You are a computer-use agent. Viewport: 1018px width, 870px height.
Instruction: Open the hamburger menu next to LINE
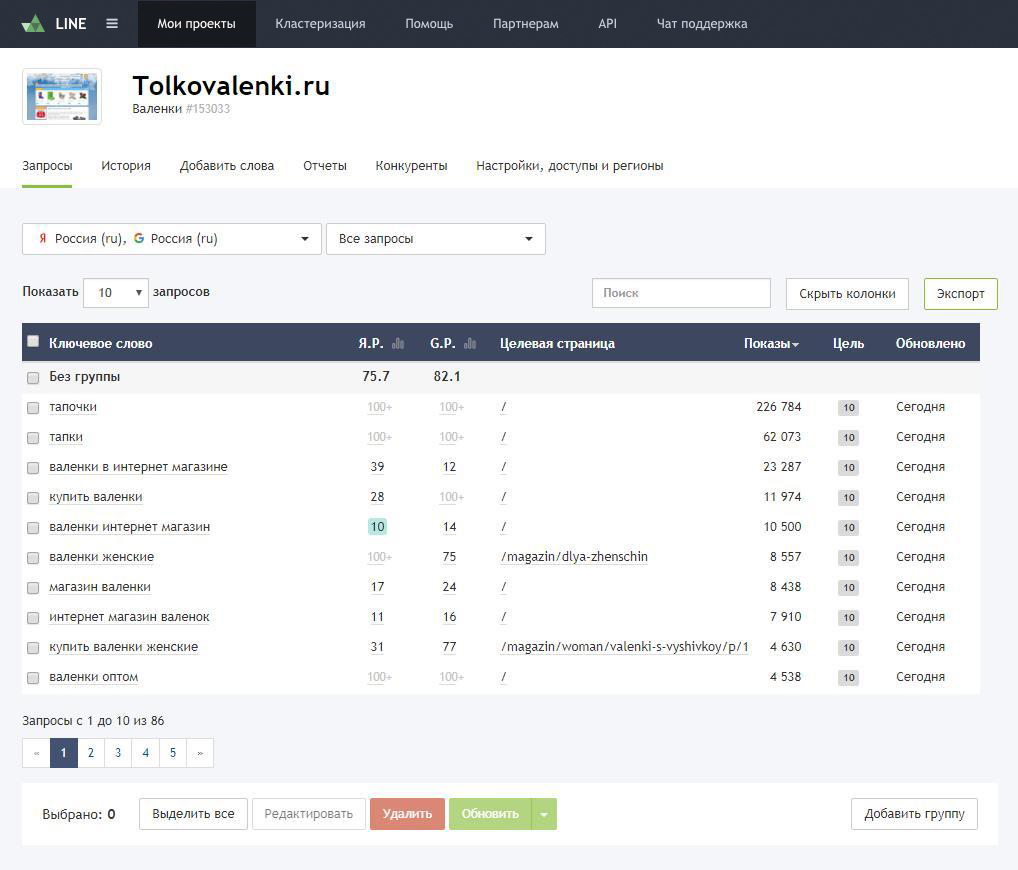click(x=112, y=24)
